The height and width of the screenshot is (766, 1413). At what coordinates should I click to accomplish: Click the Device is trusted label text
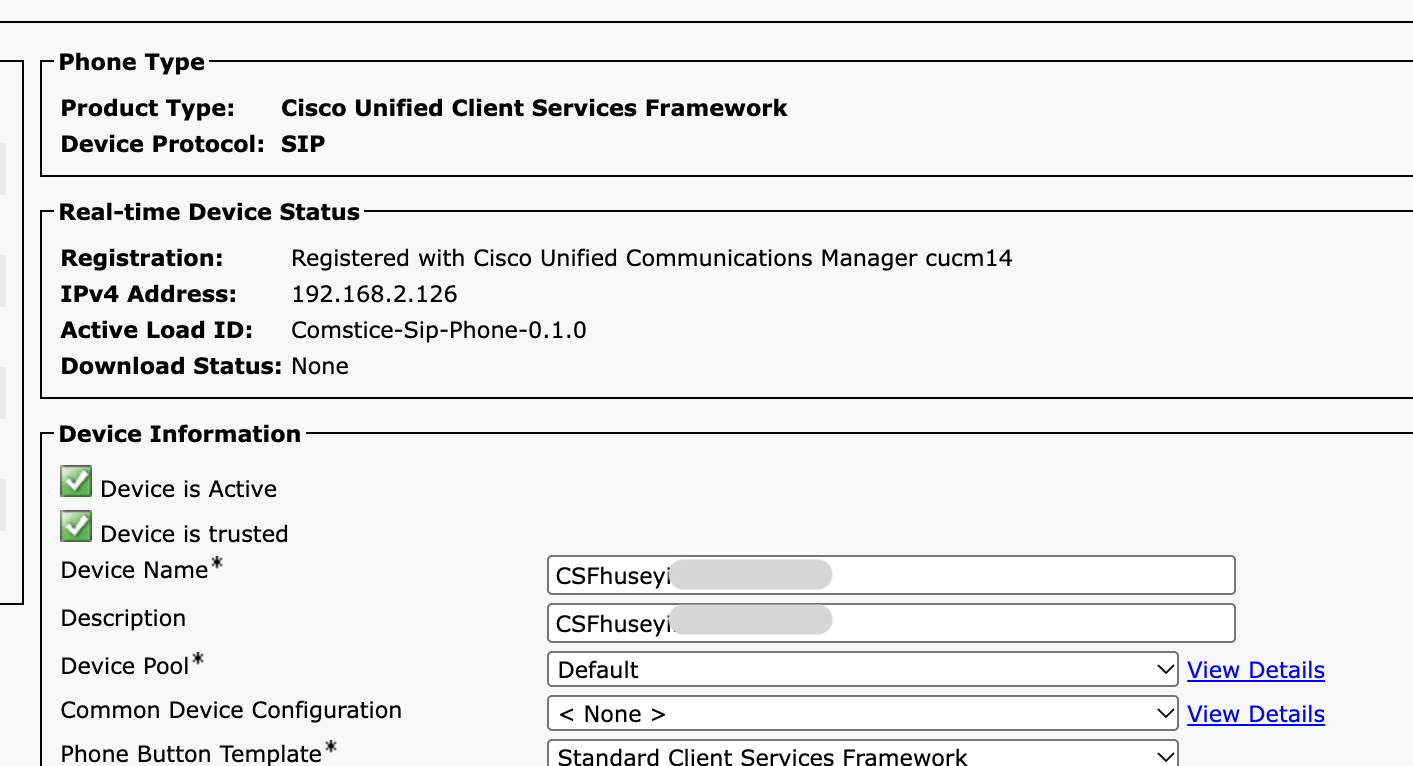[194, 534]
